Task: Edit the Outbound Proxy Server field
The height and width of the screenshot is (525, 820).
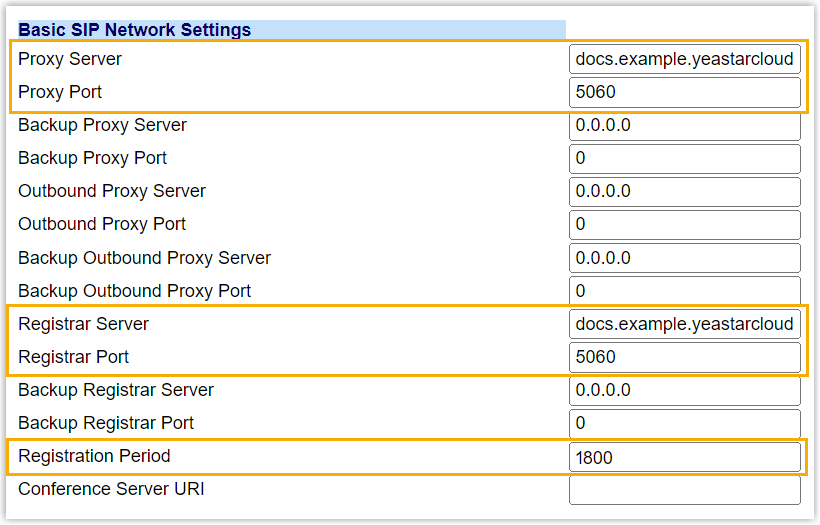Action: pos(685,192)
